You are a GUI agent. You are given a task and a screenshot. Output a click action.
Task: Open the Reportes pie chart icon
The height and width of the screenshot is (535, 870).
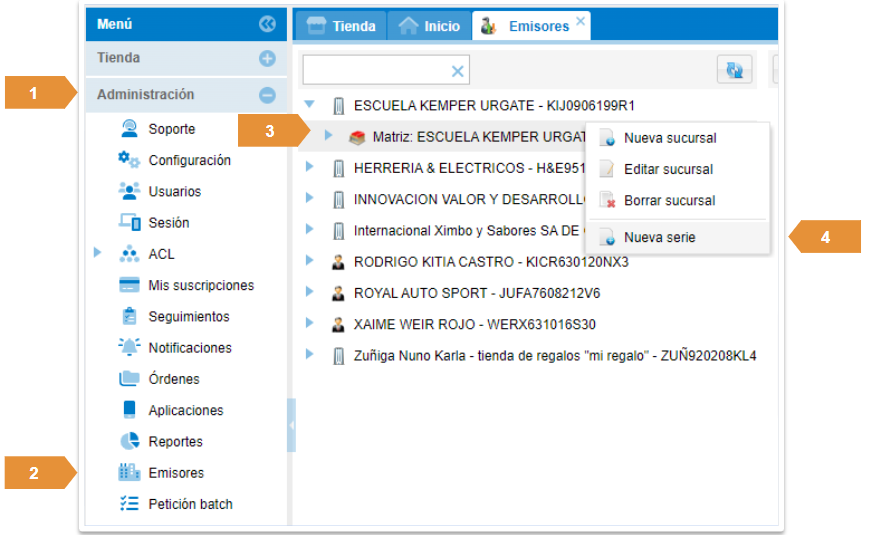[129, 441]
